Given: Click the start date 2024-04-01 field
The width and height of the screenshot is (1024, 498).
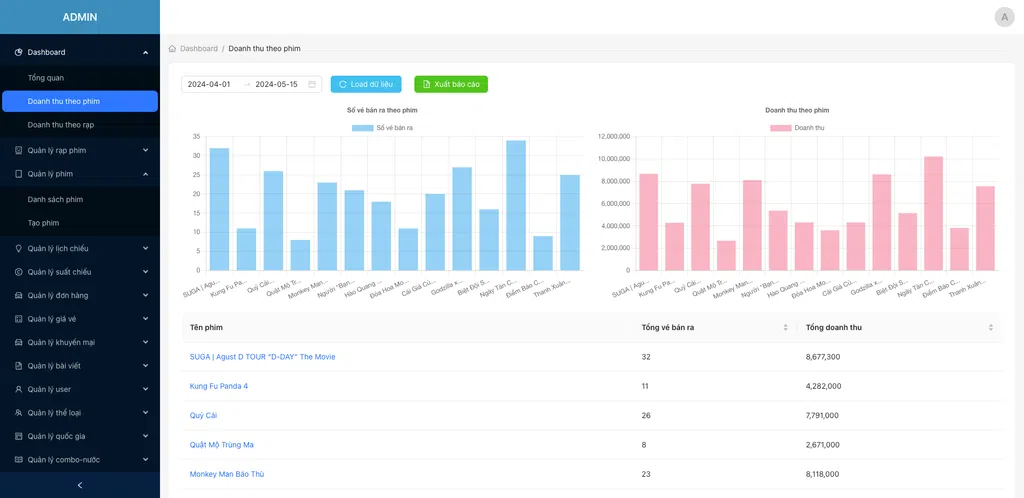Looking at the screenshot, I should 209,84.
